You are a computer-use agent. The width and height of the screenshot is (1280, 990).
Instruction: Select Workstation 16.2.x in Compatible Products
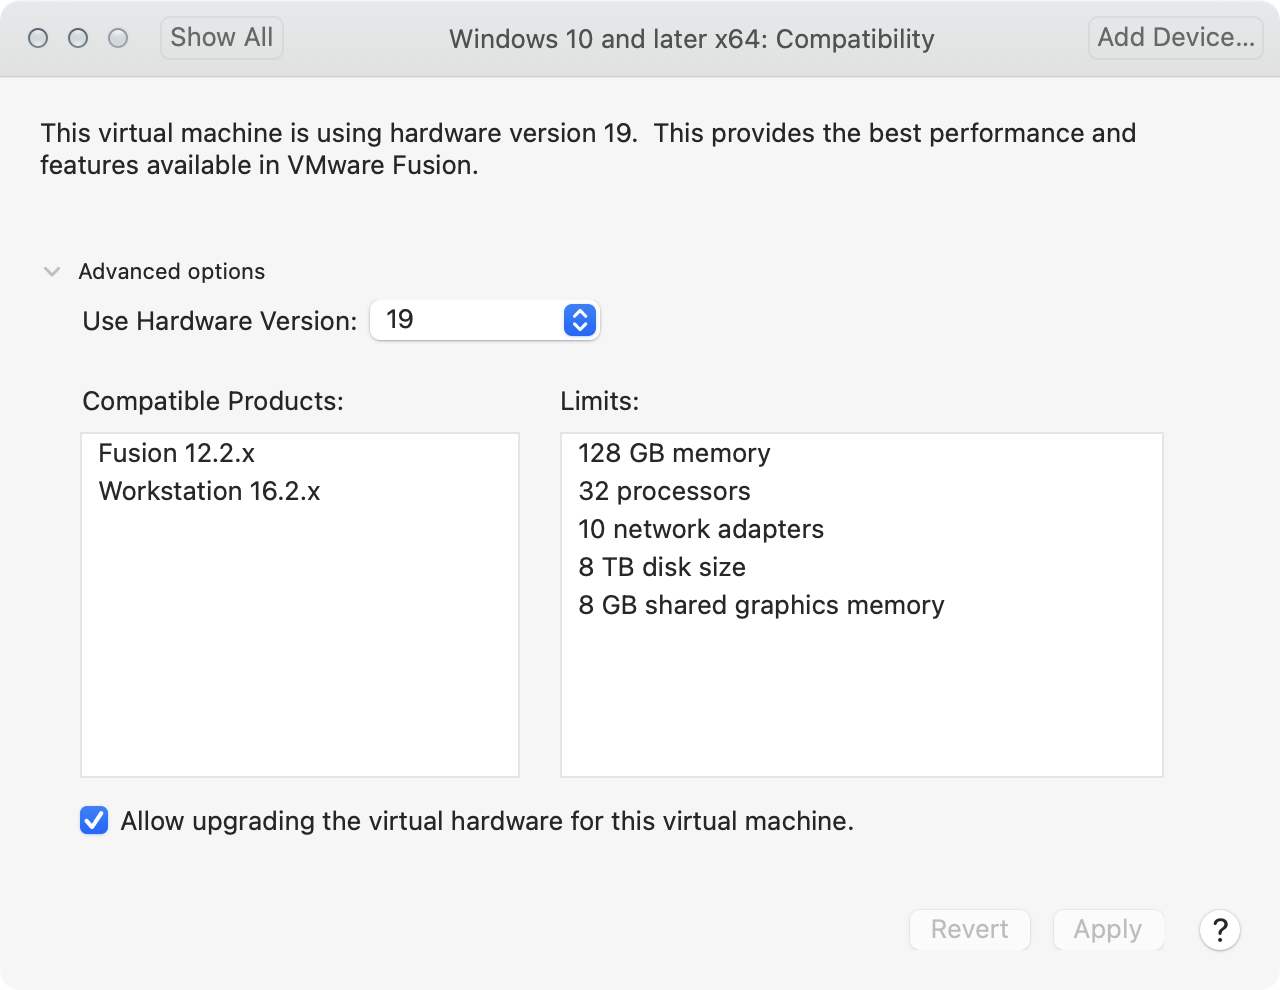tap(210, 491)
